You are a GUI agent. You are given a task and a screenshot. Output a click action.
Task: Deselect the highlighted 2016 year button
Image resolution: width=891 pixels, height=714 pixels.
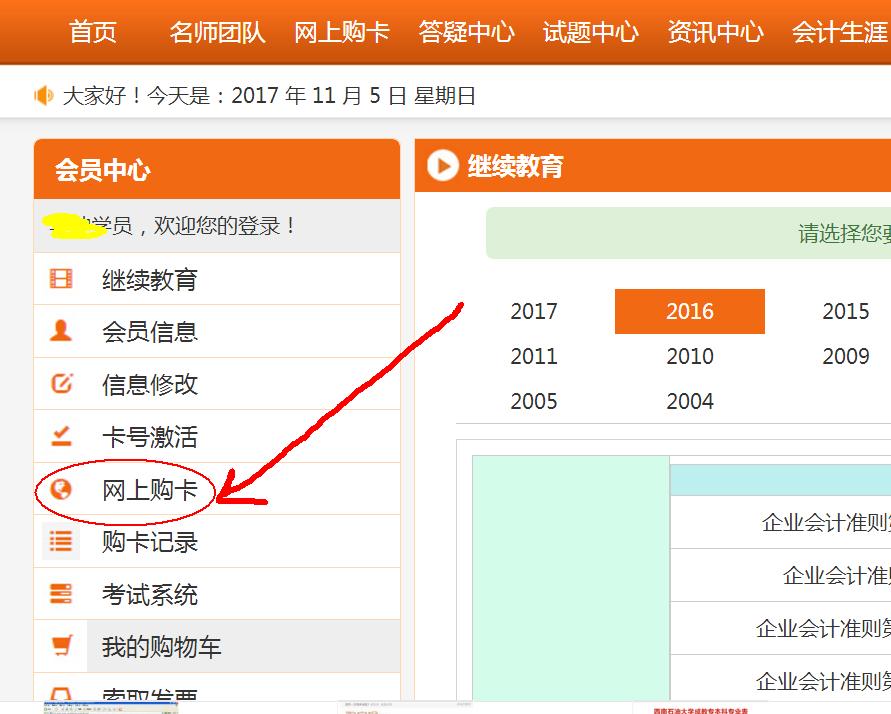(x=689, y=311)
